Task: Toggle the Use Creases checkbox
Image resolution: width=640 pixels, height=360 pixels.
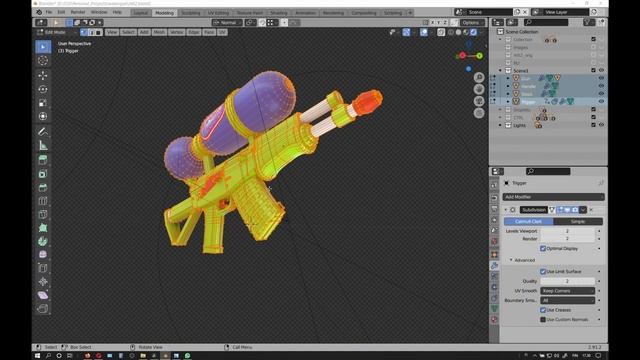Action: (x=543, y=310)
